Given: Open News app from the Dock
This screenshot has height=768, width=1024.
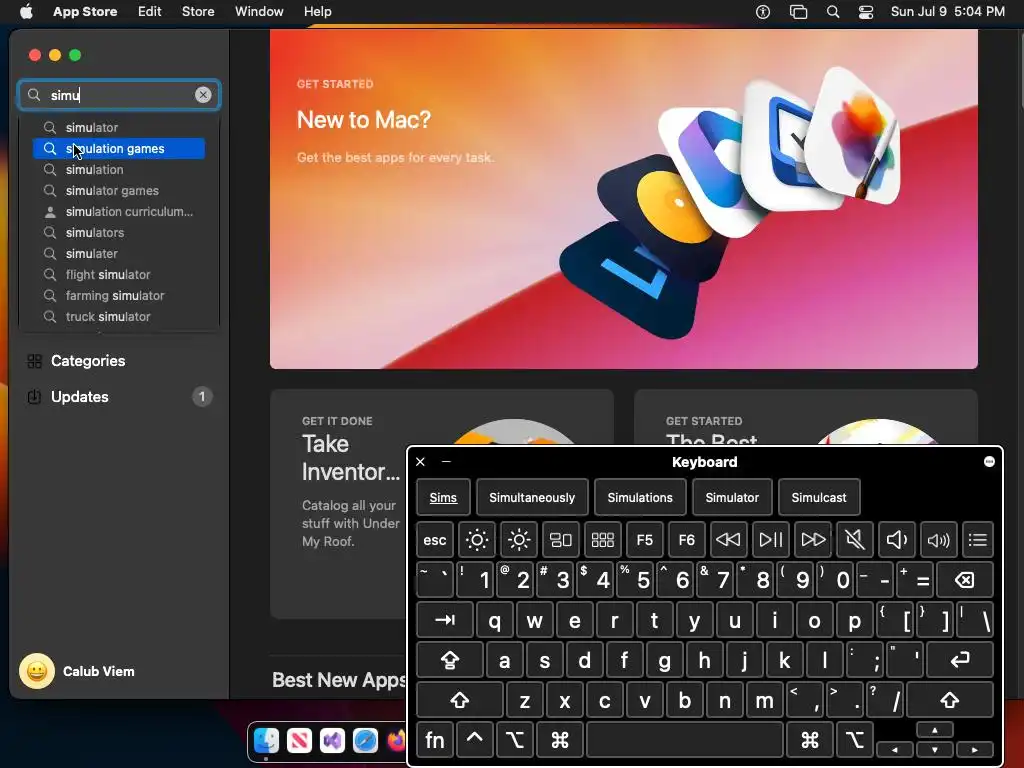Looking at the screenshot, I should 299,740.
